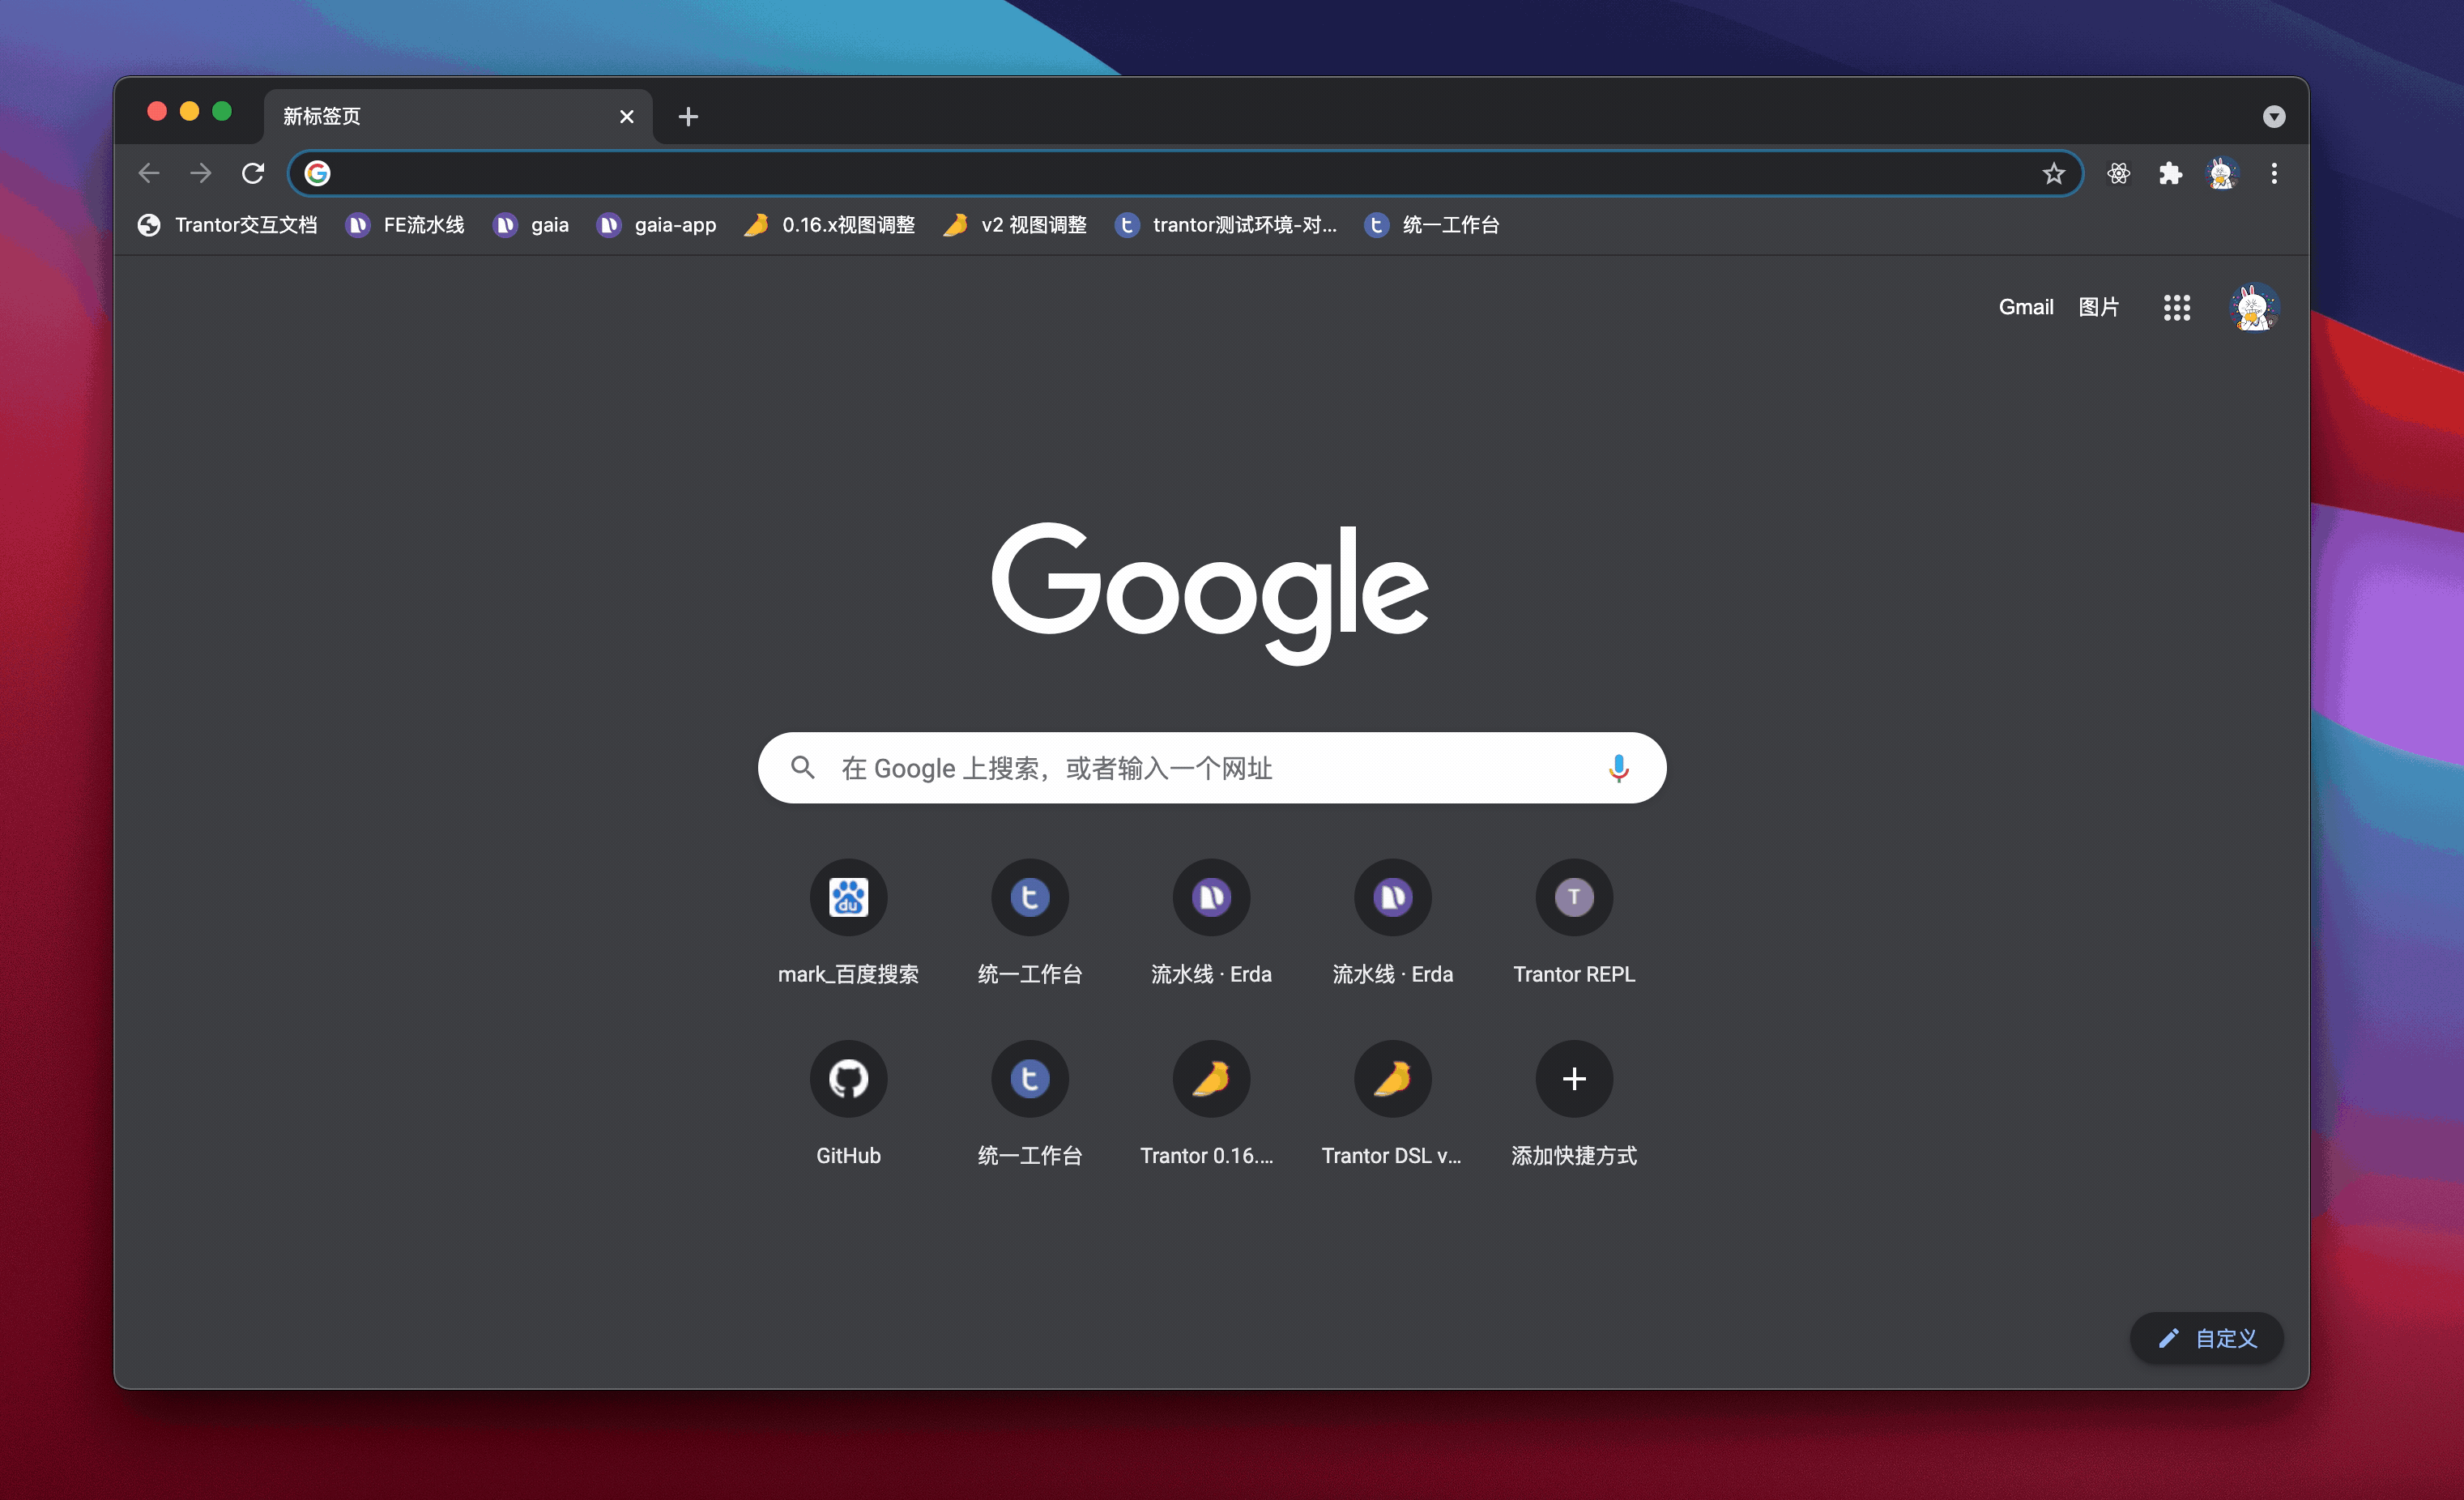
Task: Open Google account avatar on page
Action: click(x=2253, y=307)
